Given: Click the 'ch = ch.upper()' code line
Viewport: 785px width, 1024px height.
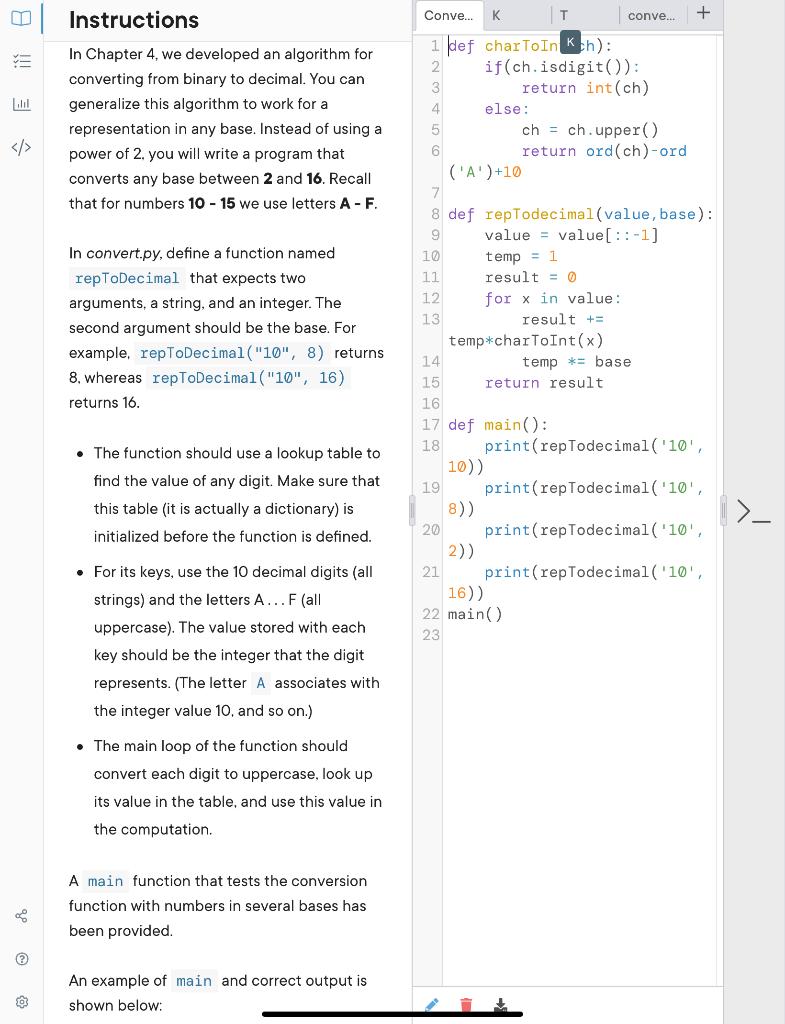Looking at the screenshot, I should click(x=590, y=130).
